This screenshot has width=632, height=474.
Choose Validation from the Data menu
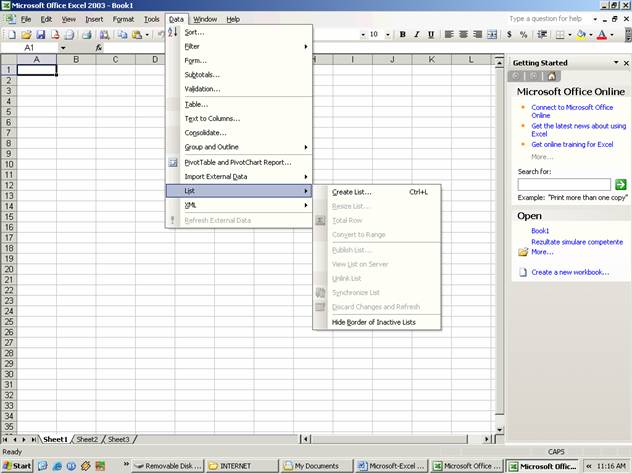[239, 89]
